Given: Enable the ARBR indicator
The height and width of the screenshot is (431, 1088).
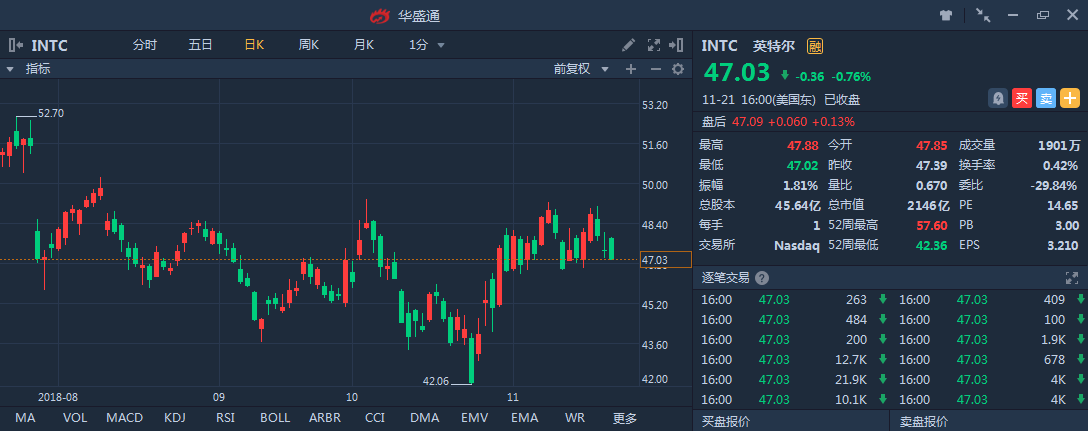Looking at the screenshot, I should (x=325, y=418).
